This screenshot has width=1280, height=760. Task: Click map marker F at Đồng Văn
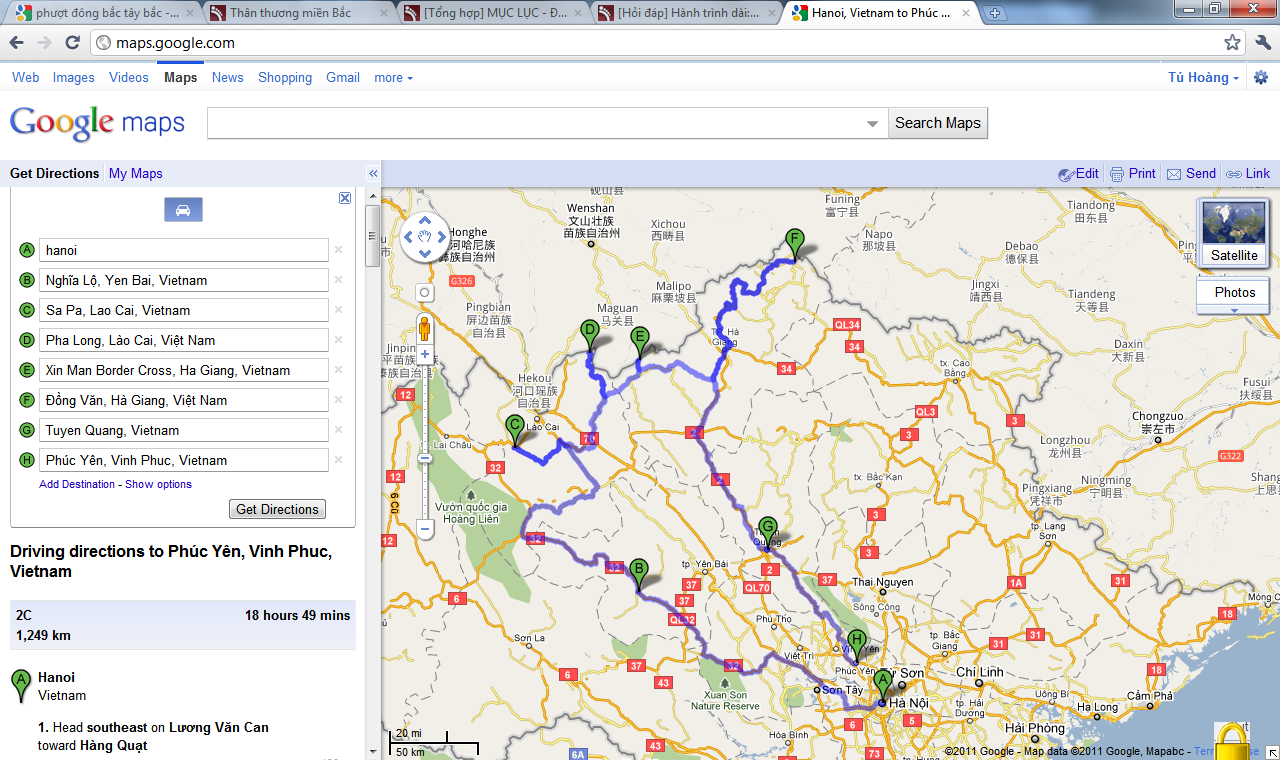point(794,244)
